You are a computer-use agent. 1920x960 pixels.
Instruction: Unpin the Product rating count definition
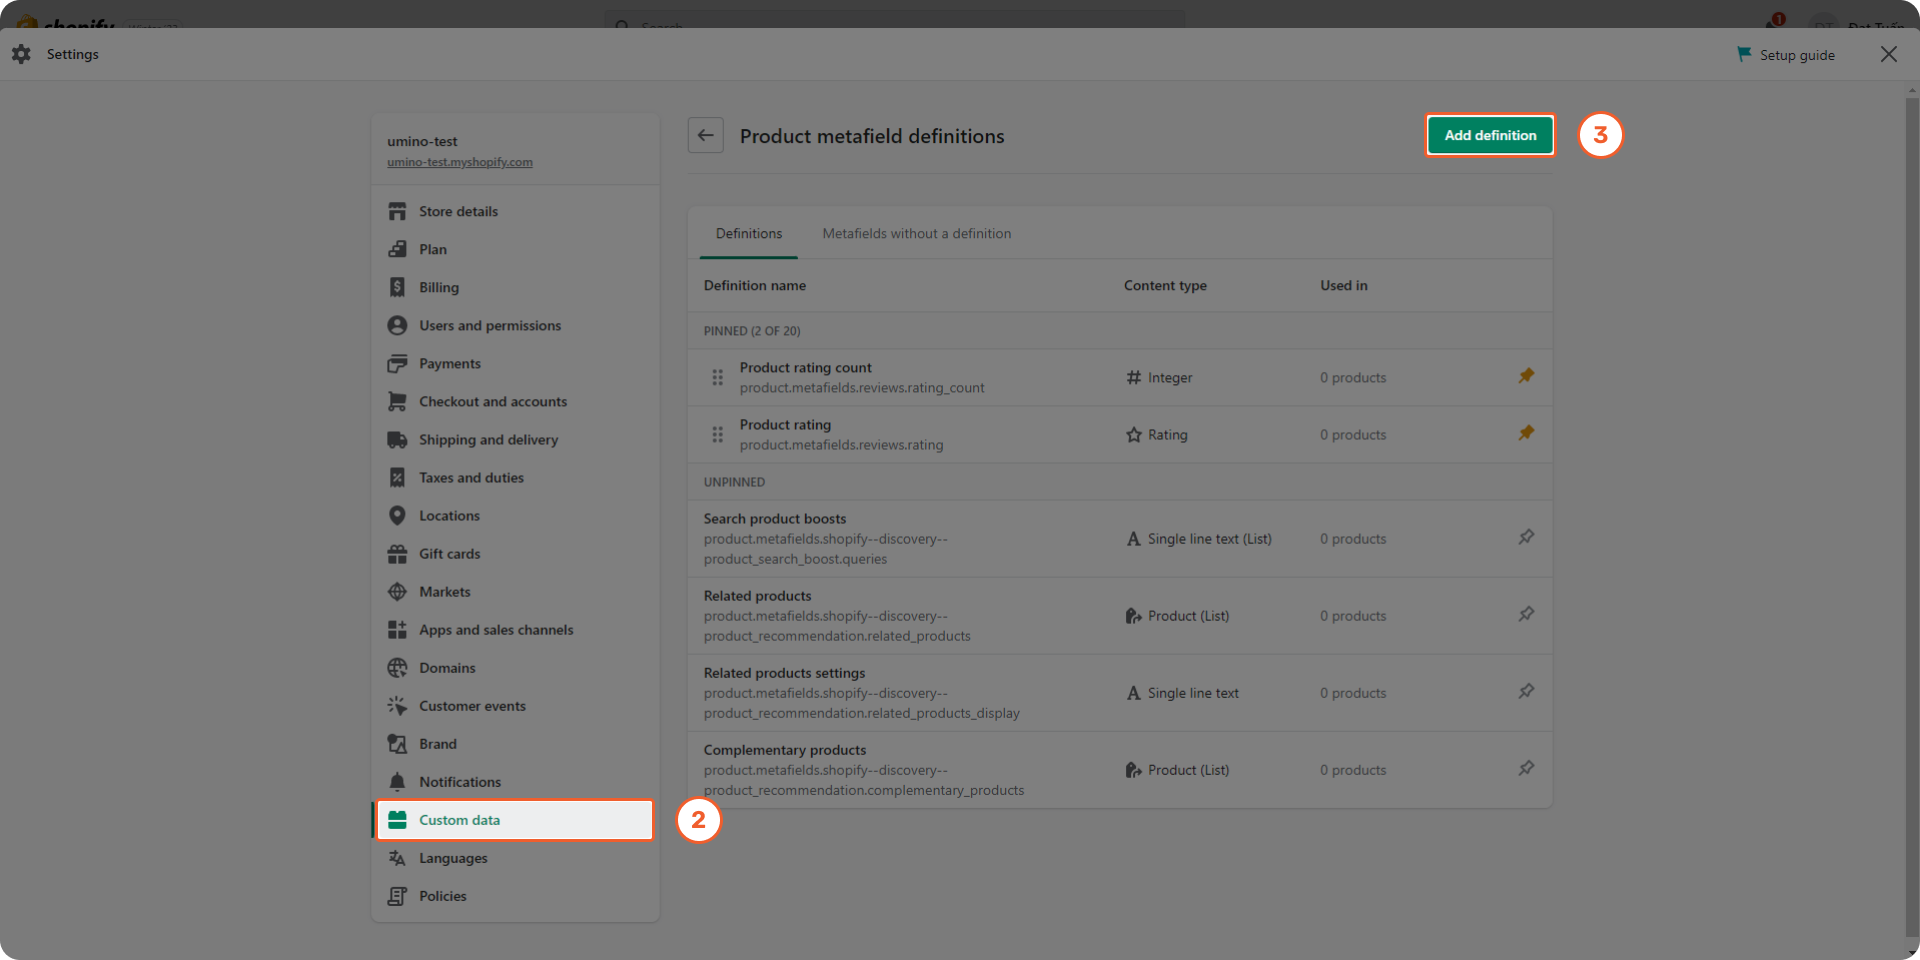click(x=1526, y=376)
